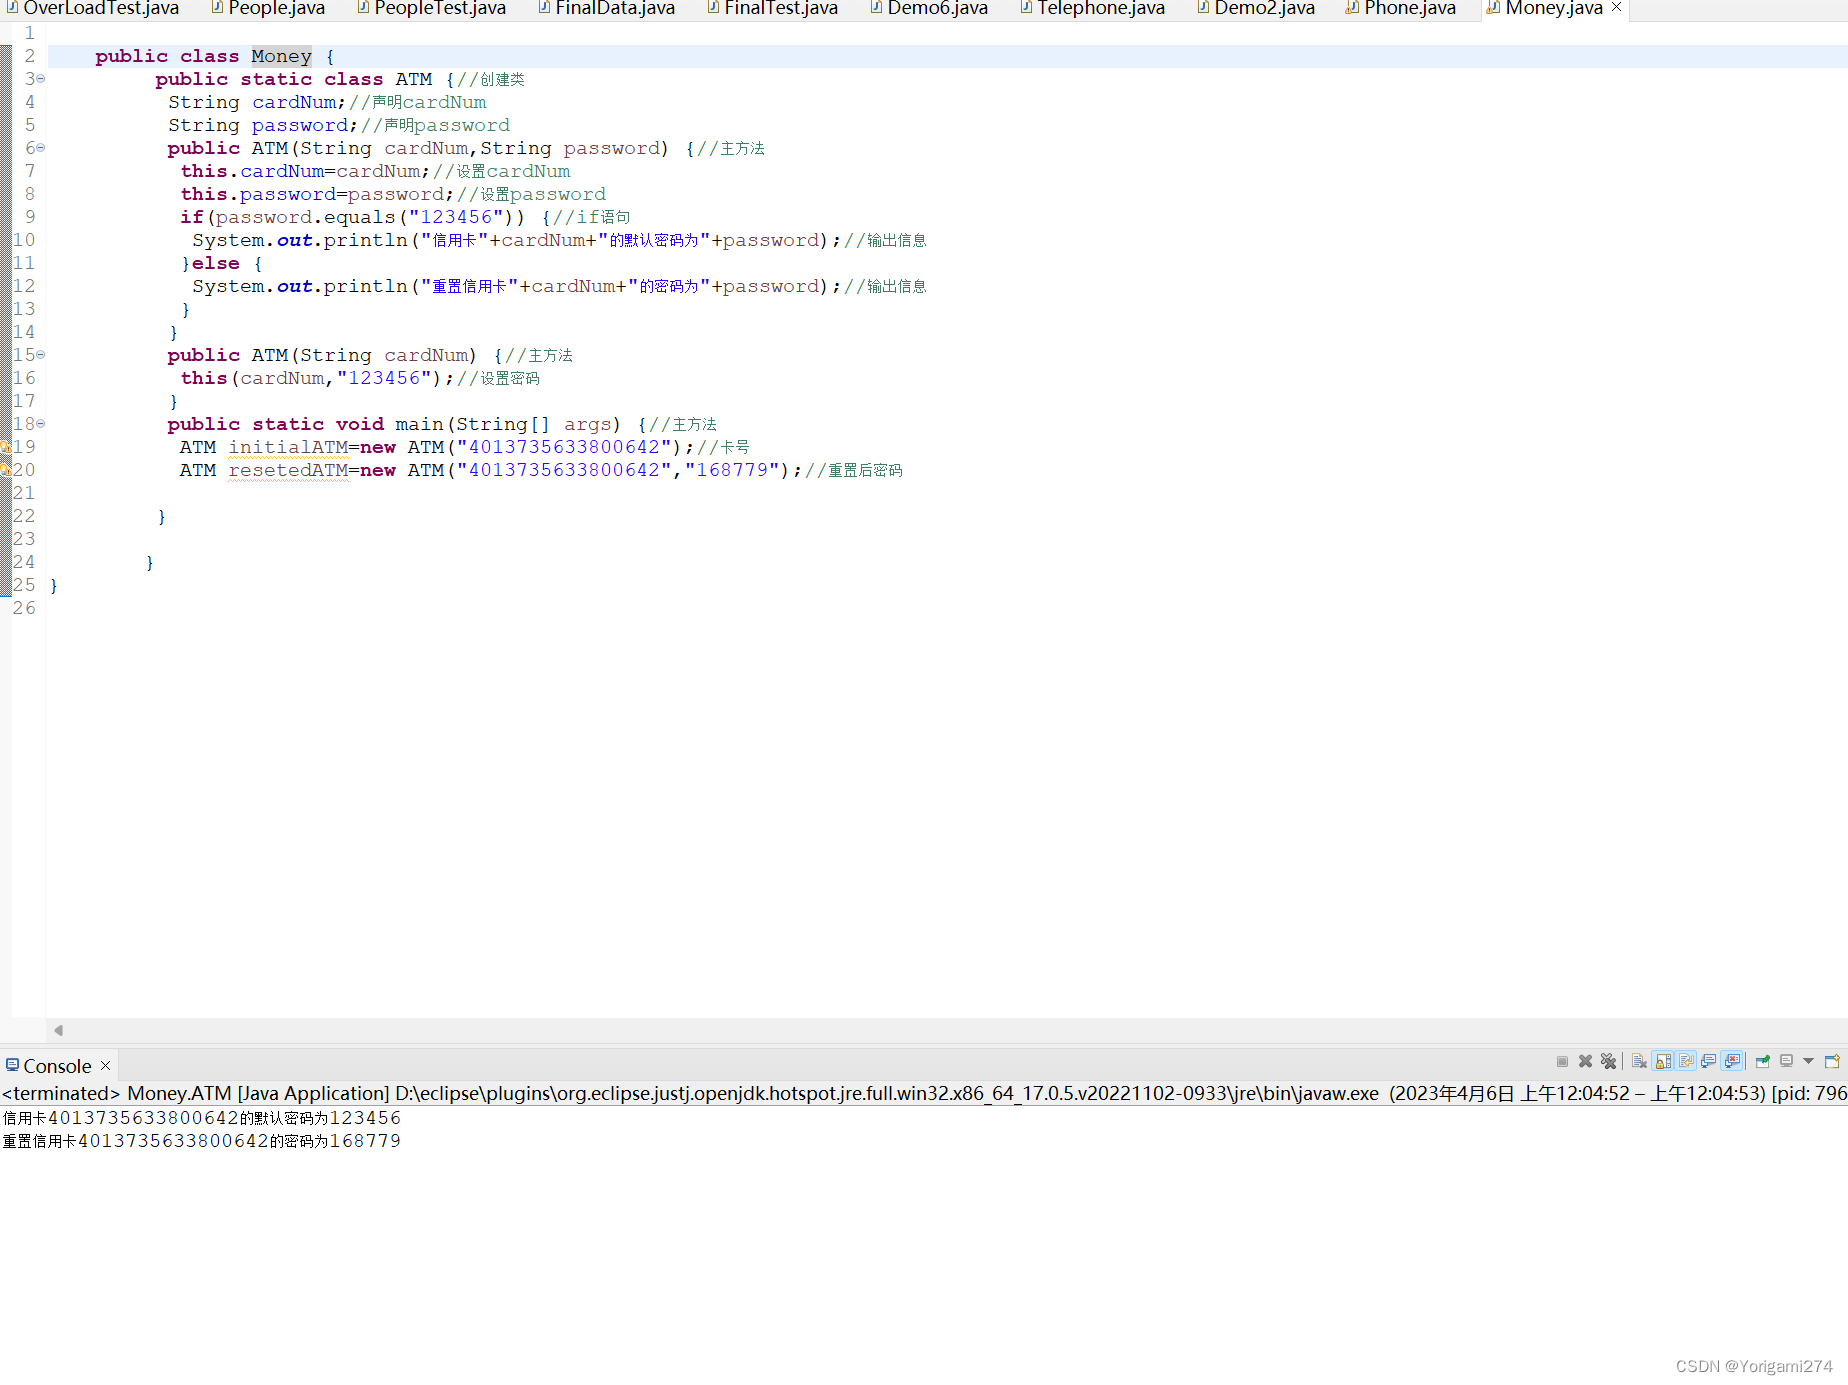Open the FinalData.java editor tab

coord(606,8)
